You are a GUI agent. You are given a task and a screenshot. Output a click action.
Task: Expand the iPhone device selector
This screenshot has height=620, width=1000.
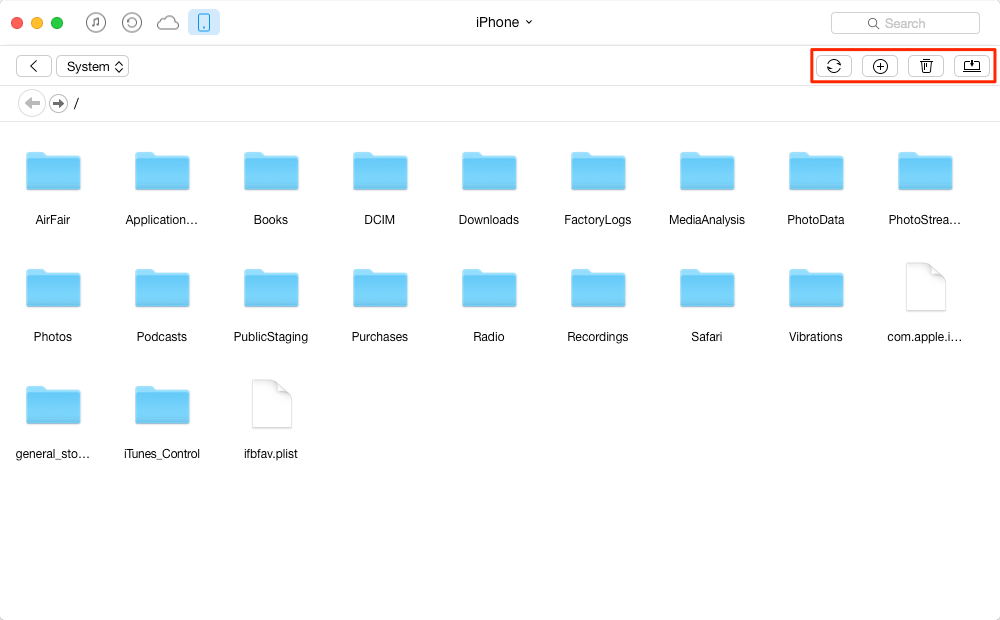[x=504, y=22]
